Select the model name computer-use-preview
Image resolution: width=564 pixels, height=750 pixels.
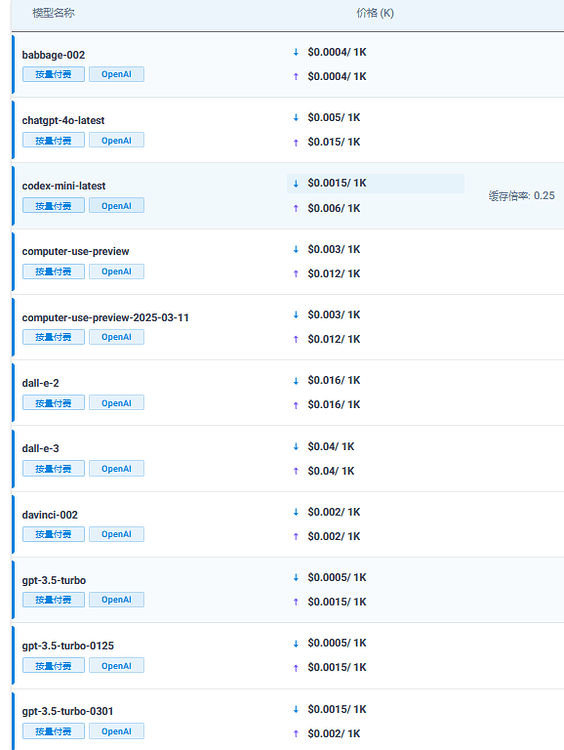[x=76, y=252]
